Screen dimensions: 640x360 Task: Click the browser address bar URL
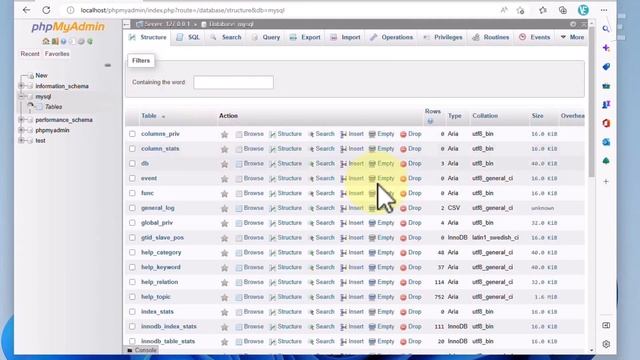point(182,10)
